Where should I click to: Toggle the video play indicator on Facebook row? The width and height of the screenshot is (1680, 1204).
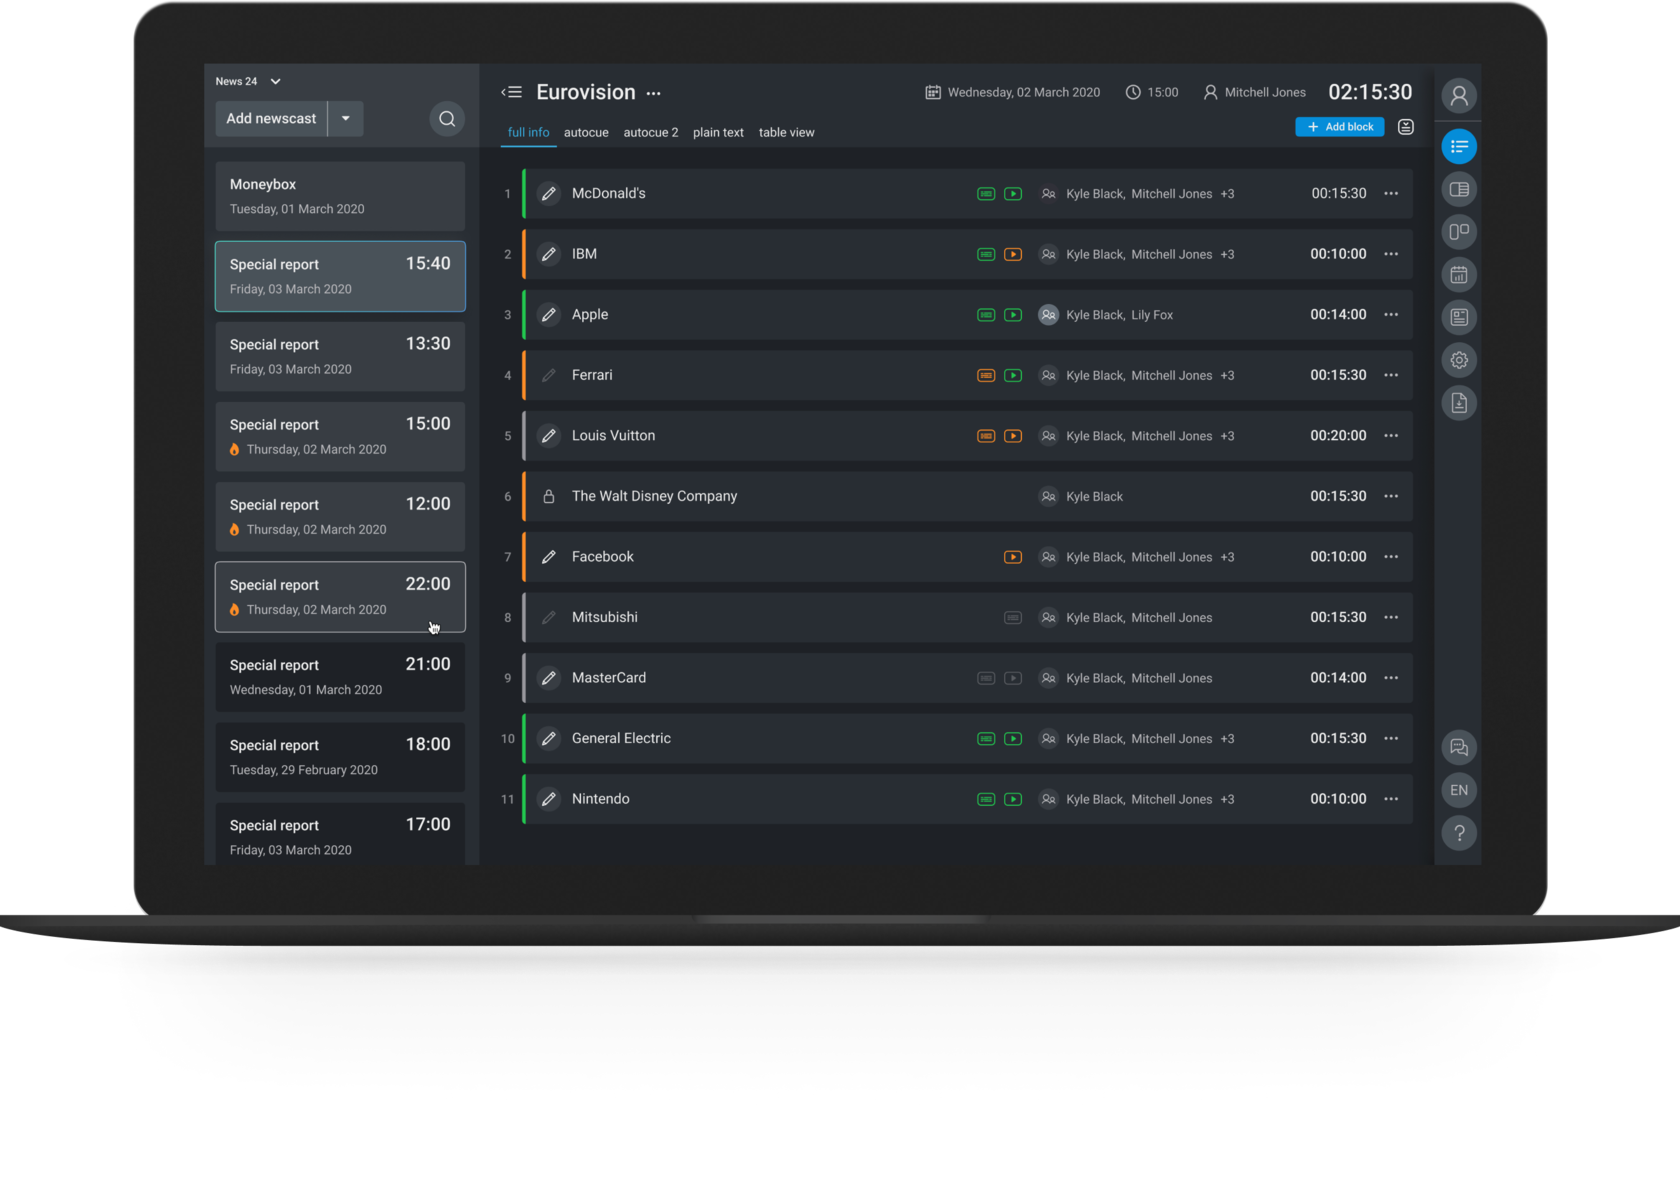click(1013, 557)
